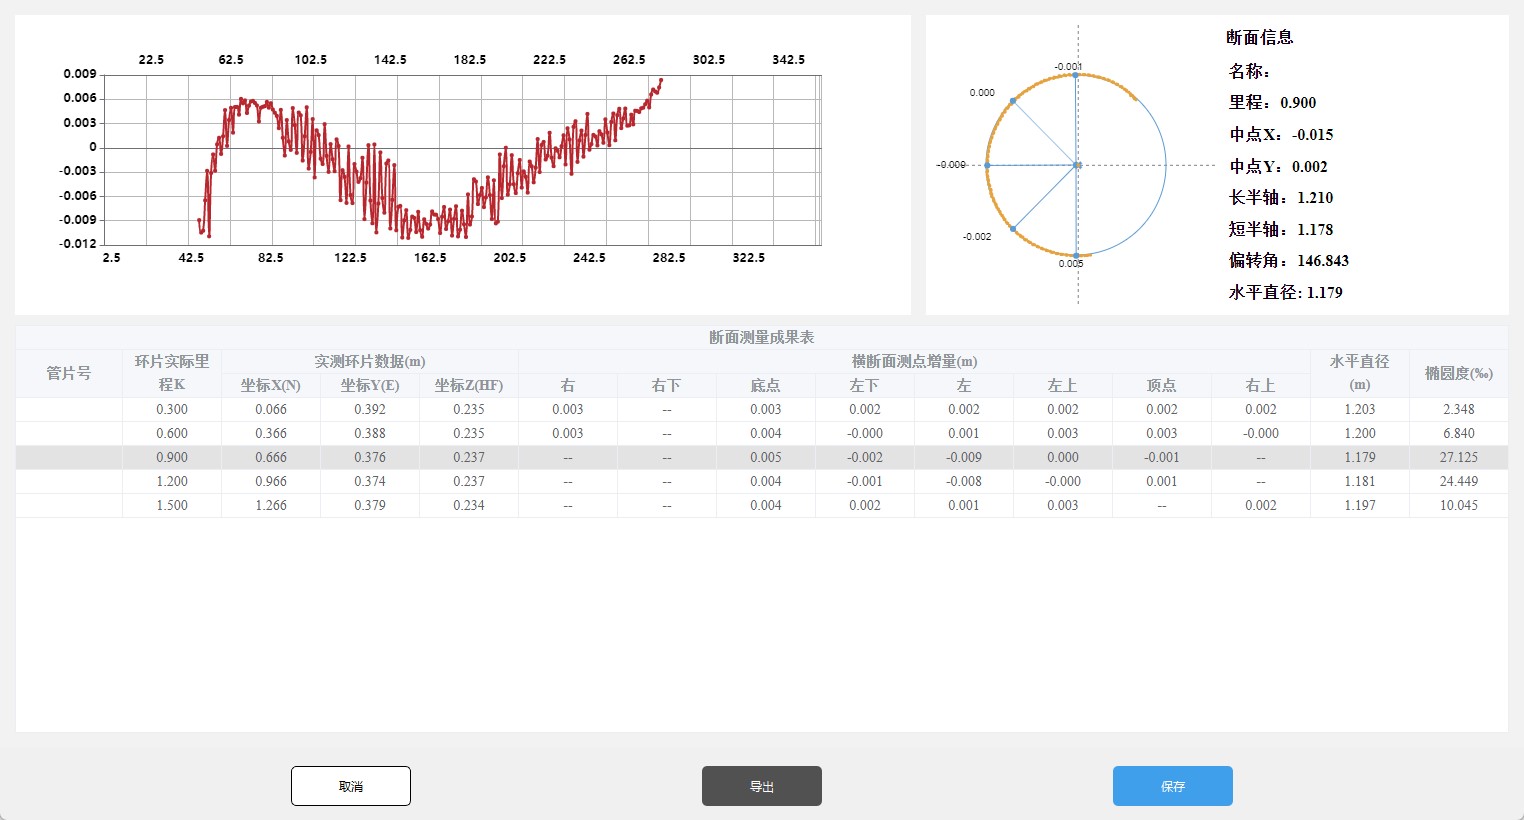Screen dimensions: 1524x820
Task: Click the 左上 column header
Action: [x=1062, y=385]
